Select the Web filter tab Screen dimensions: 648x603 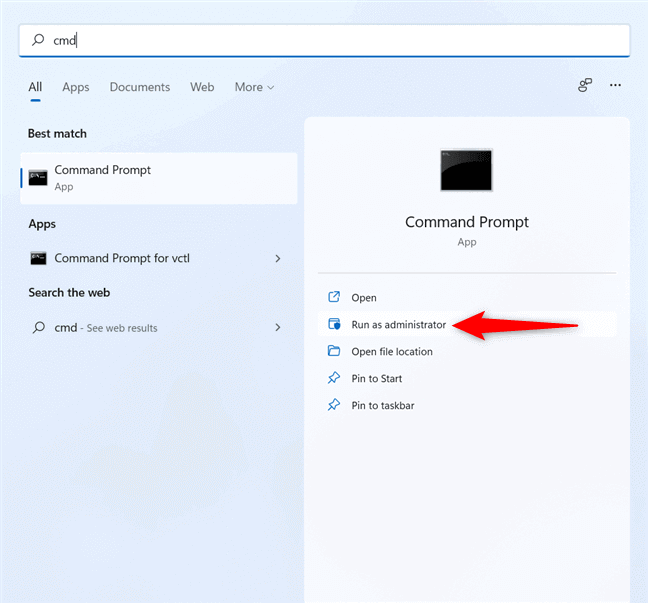(x=202, y=87)
